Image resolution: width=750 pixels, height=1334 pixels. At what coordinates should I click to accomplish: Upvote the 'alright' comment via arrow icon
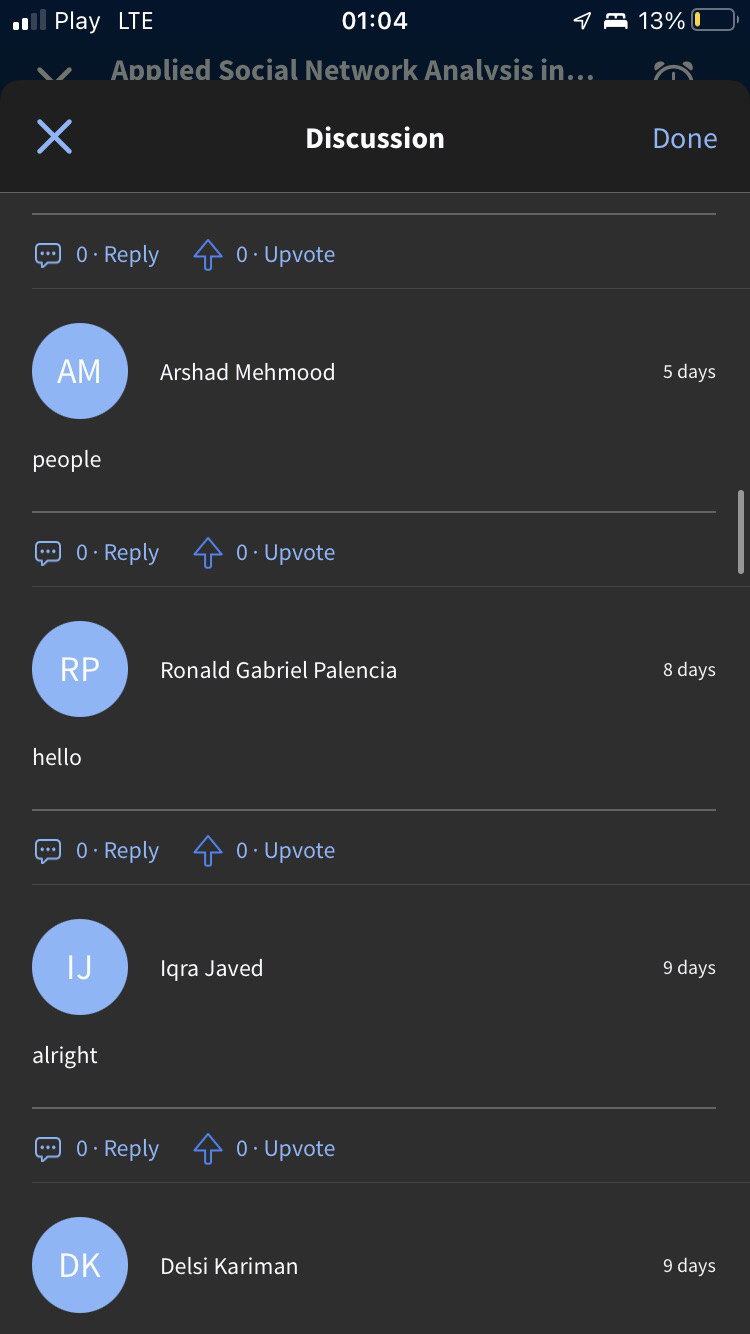point(207,1149)
